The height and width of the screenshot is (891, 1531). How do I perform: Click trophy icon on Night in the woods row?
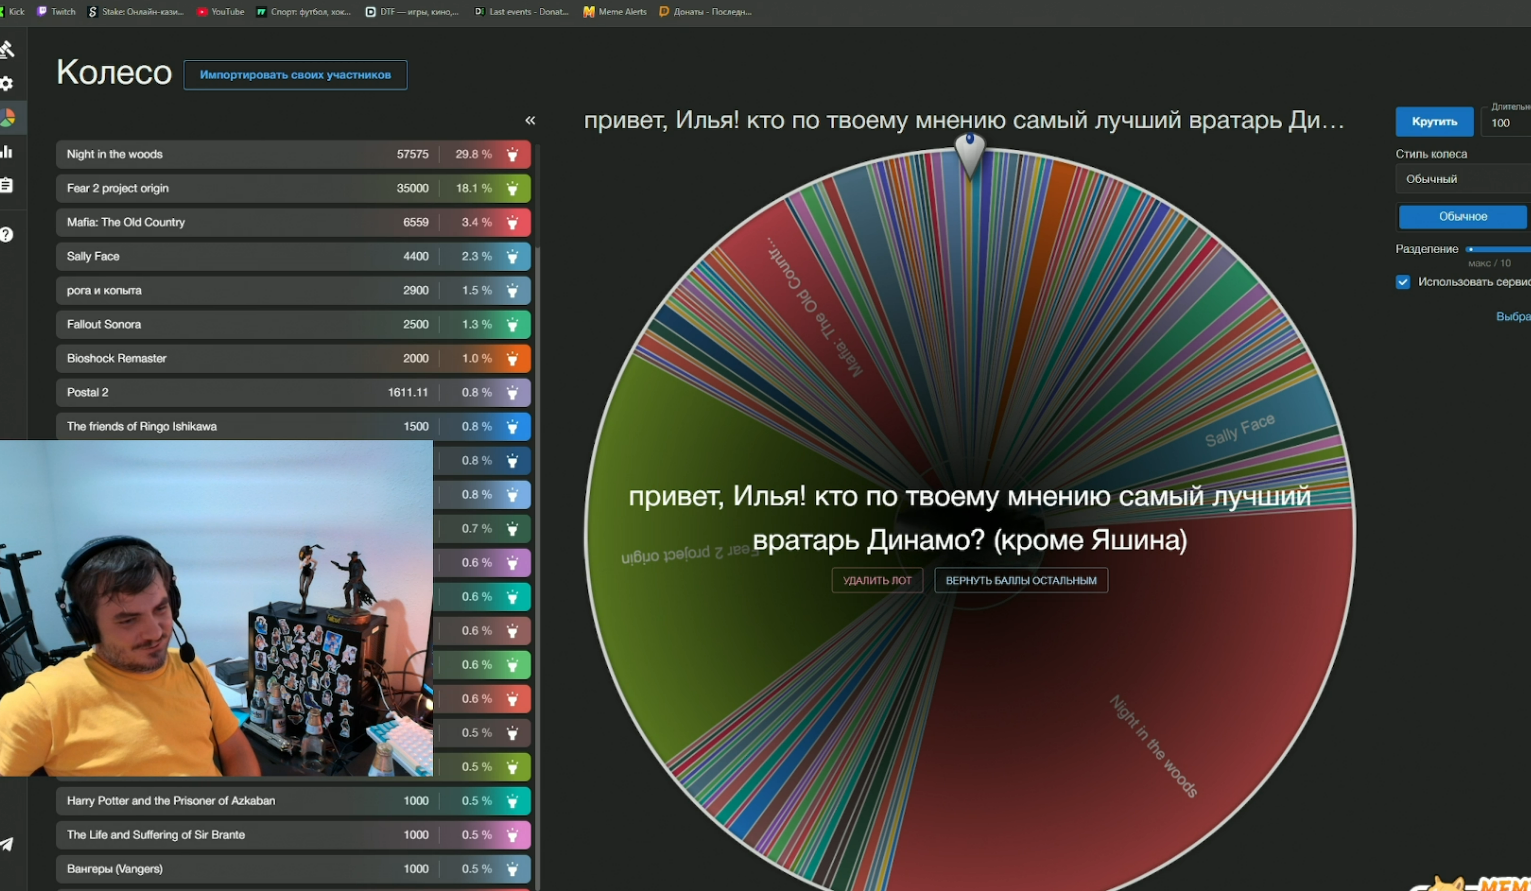[512, 154]
